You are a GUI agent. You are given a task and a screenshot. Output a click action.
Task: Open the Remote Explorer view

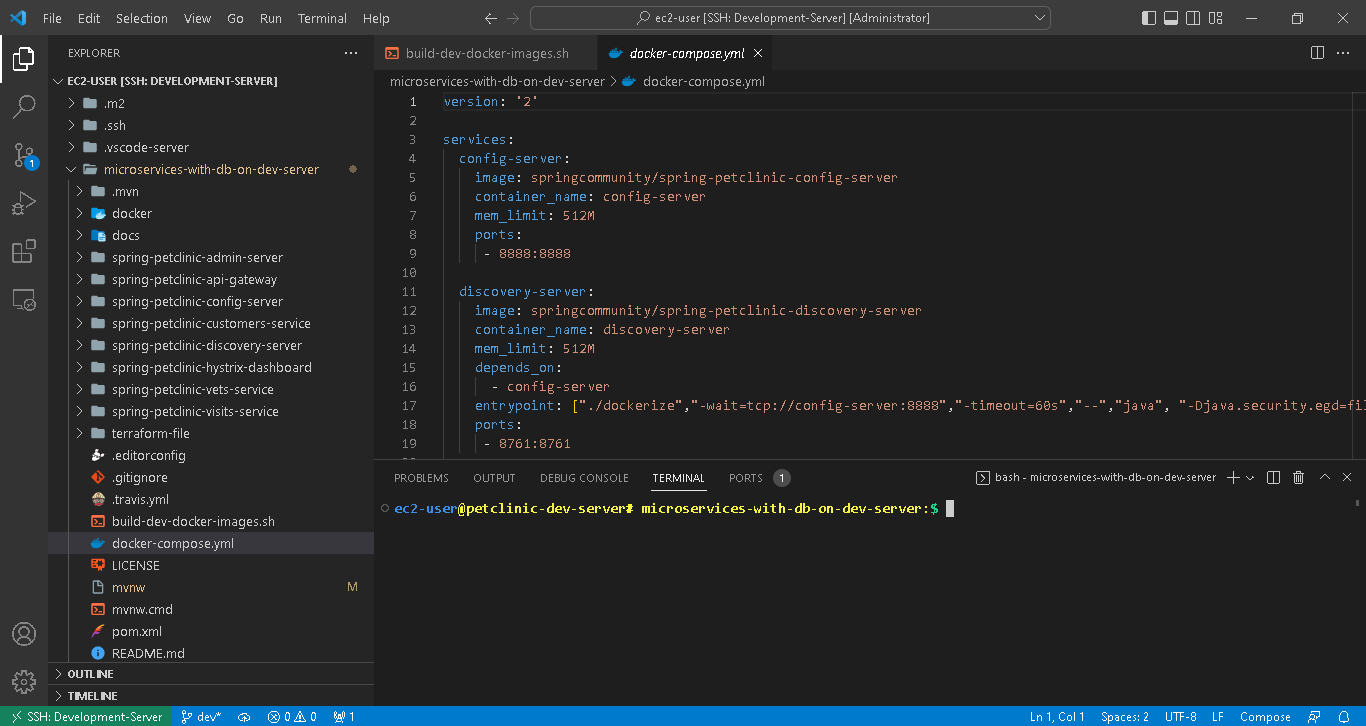(x=24, y=300)
